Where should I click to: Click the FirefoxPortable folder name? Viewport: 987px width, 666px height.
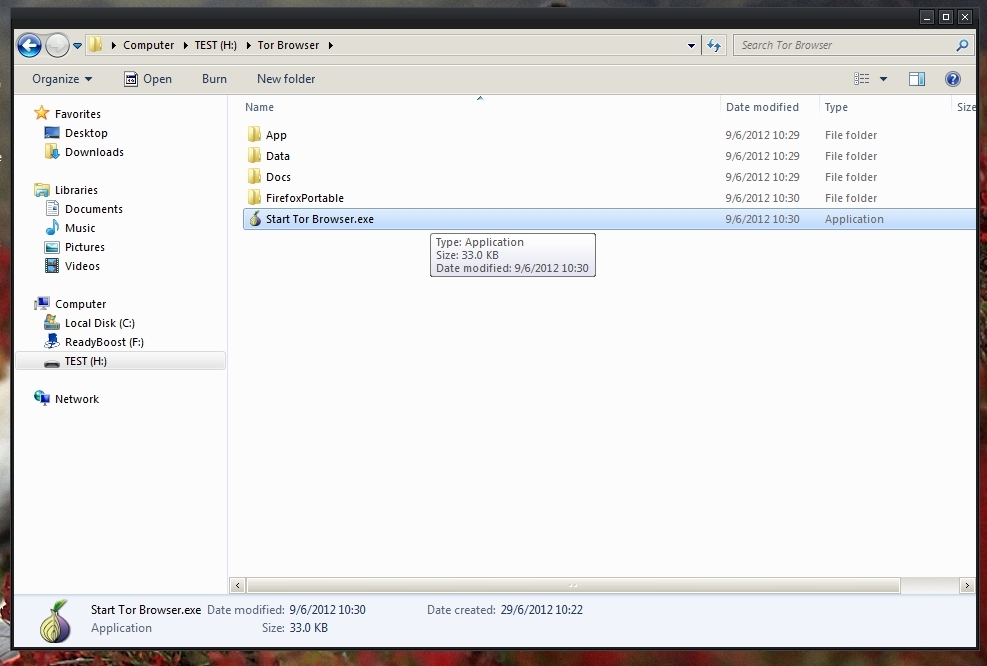[x=305, y=198]
